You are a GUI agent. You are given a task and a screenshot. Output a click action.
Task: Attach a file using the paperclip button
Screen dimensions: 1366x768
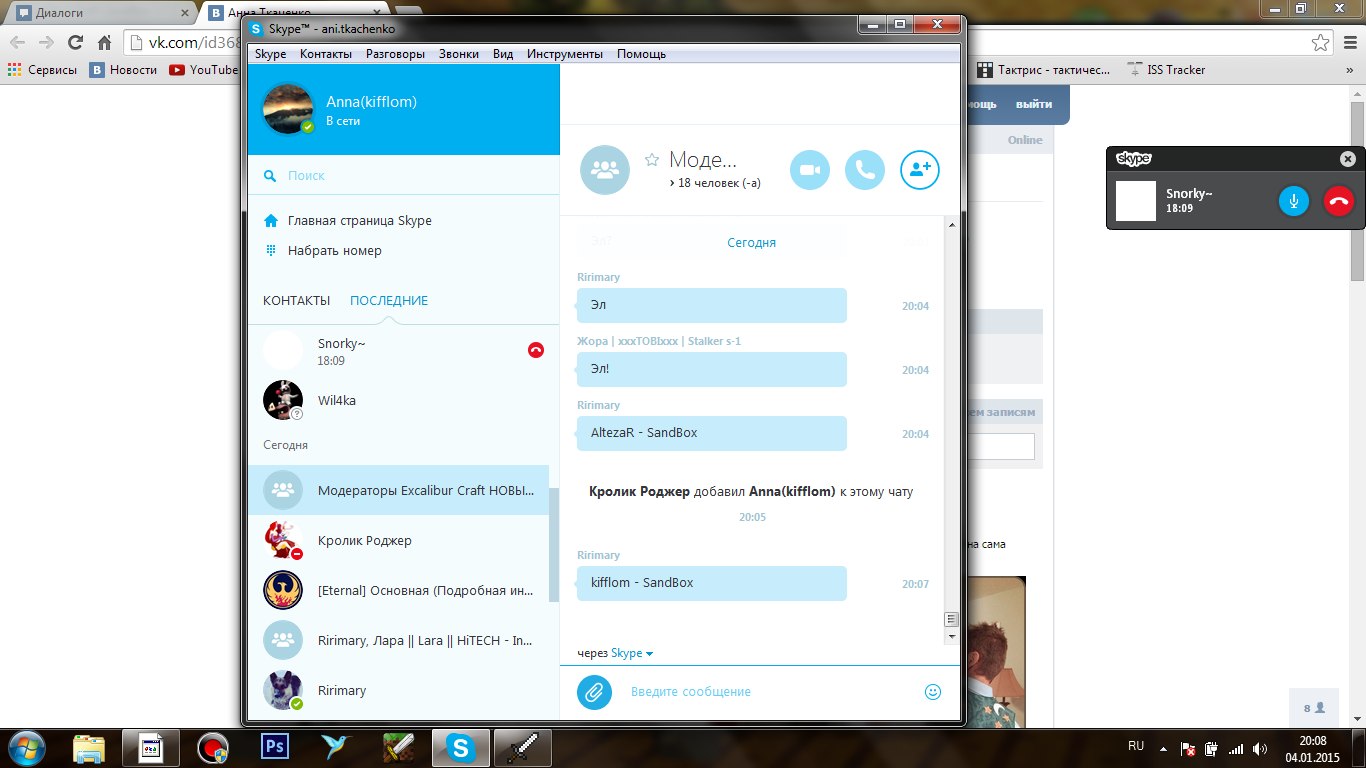click(594, 691)
